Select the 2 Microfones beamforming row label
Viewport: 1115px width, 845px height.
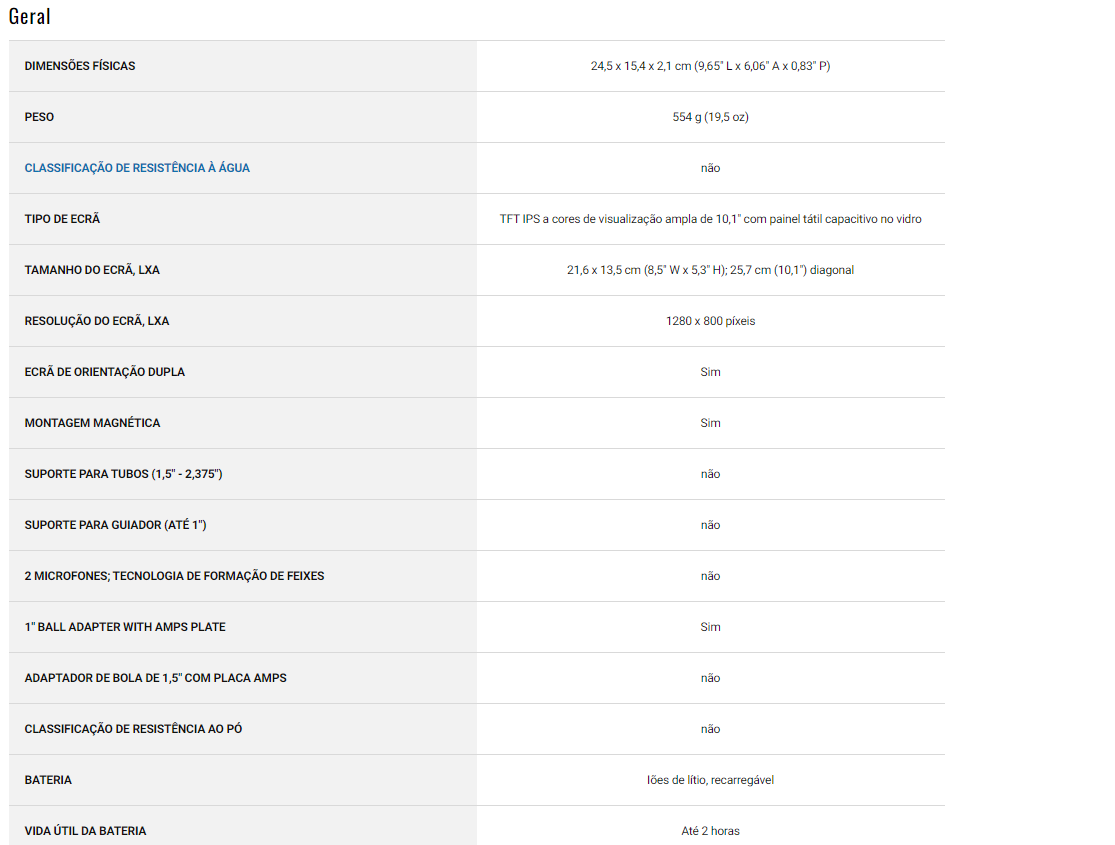pos(174,576)
